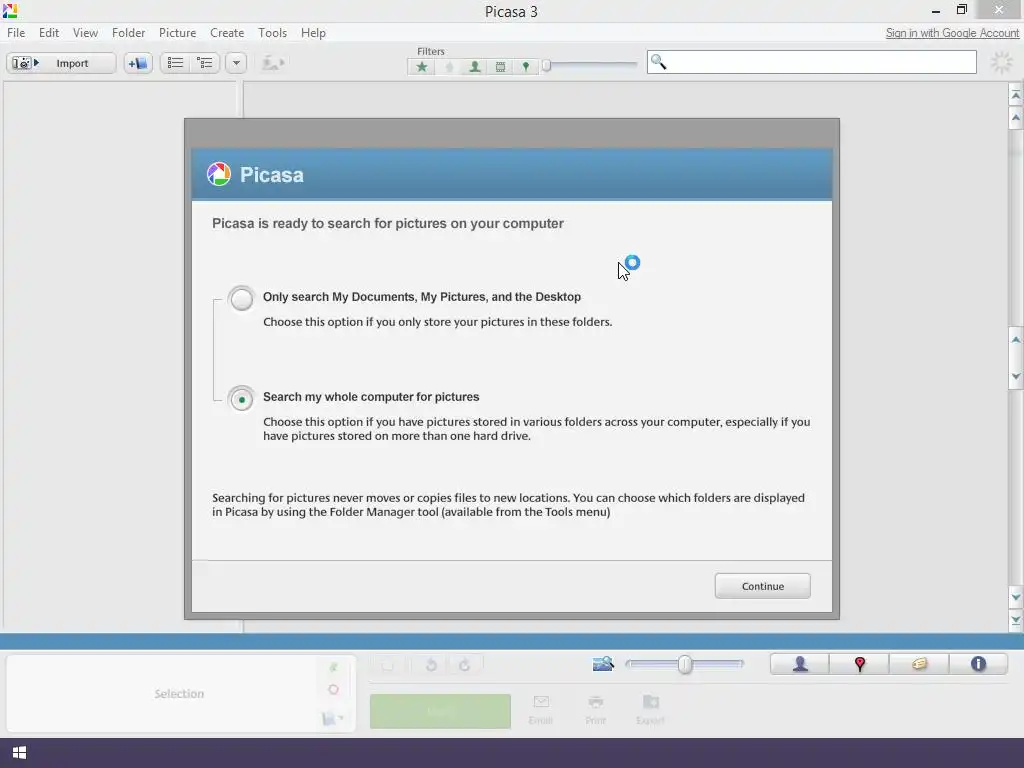Adjust the thumbnail size slider

click(684, 664)
